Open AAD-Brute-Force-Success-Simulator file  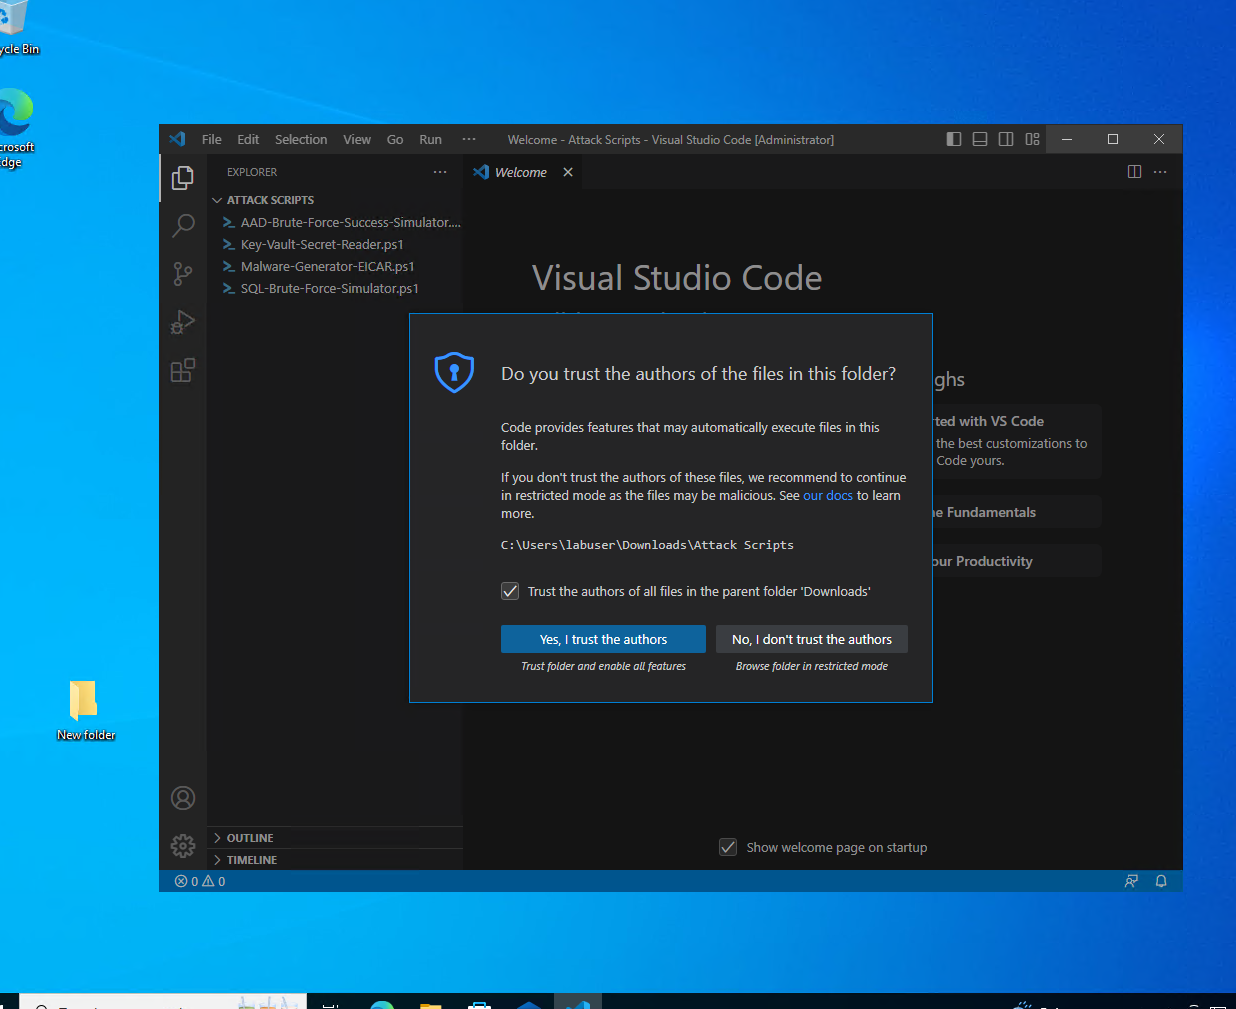coord(336,222)
